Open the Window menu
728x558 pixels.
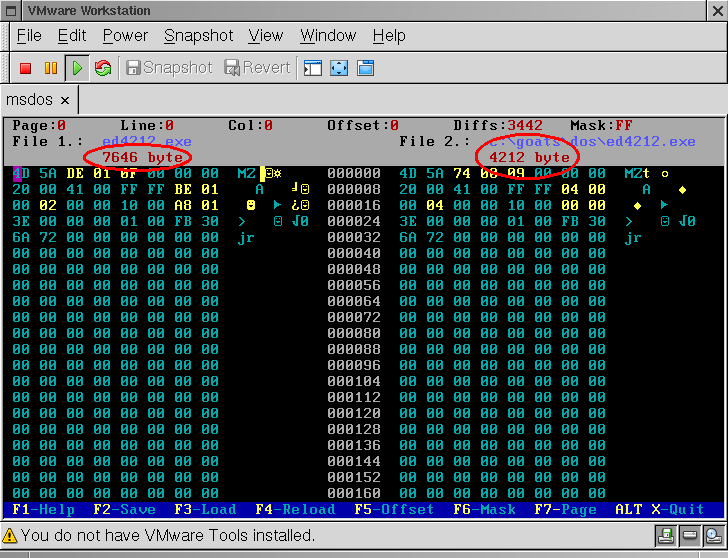click(x=328, y=36)
